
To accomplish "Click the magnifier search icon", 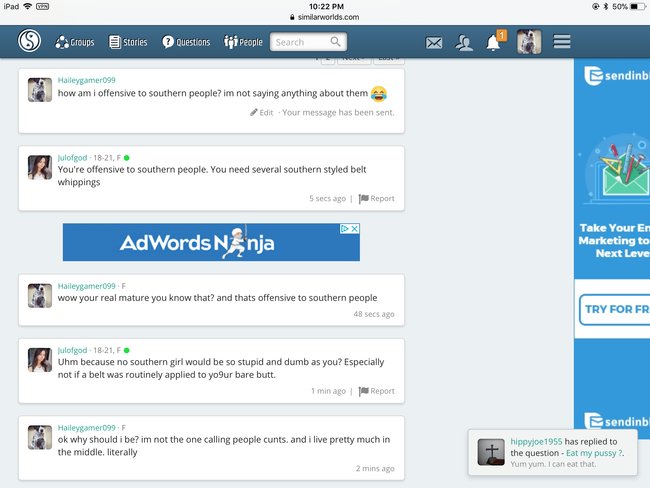I will point(335,41).
